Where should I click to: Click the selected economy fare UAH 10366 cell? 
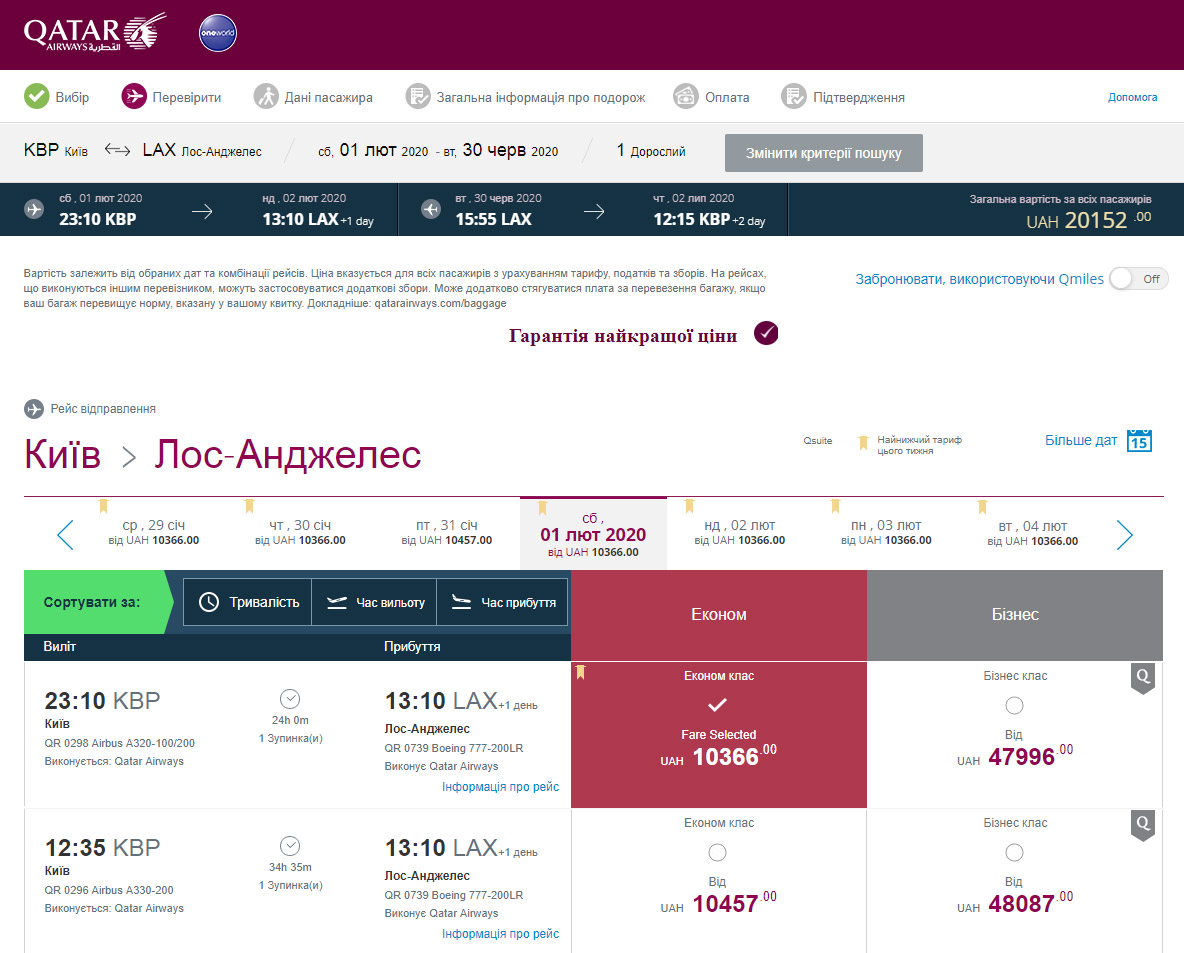point(719,735)
